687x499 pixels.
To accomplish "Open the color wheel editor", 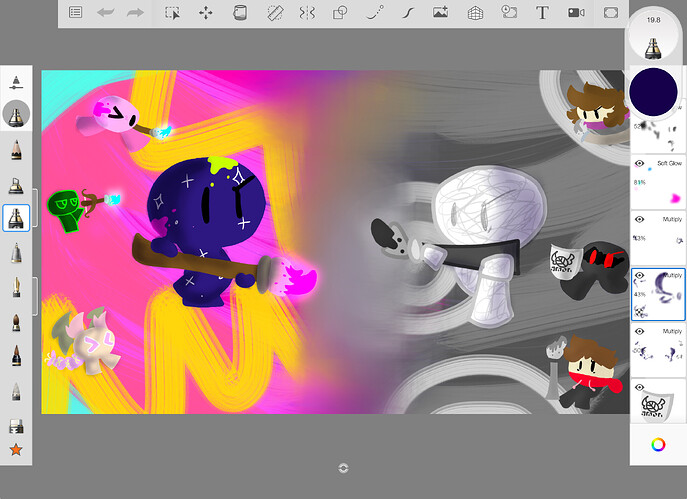I will pos(658,444).
